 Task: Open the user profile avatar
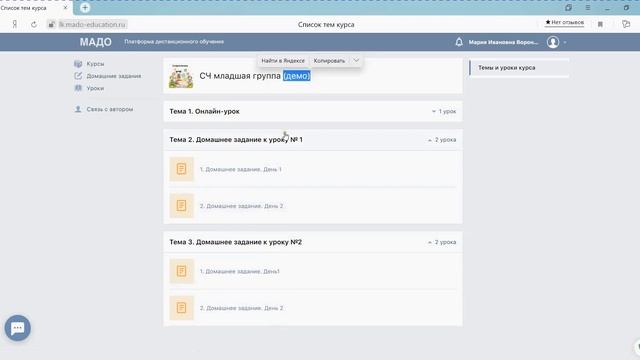553,42
